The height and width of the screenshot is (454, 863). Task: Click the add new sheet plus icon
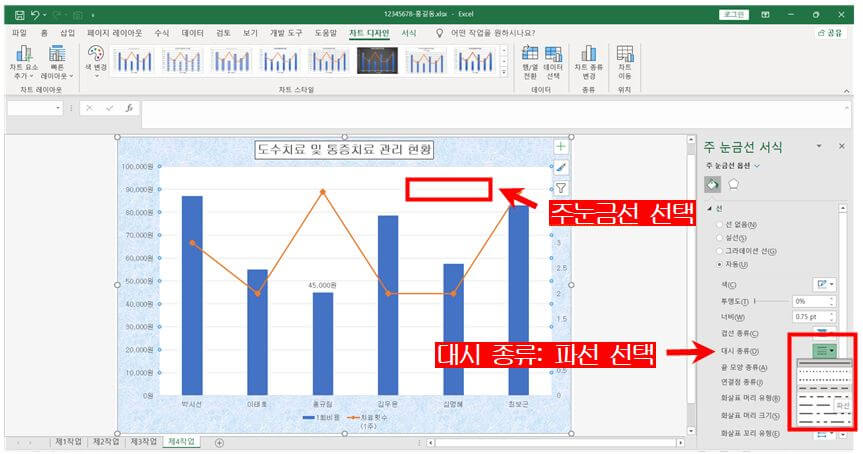pos(219,442)
